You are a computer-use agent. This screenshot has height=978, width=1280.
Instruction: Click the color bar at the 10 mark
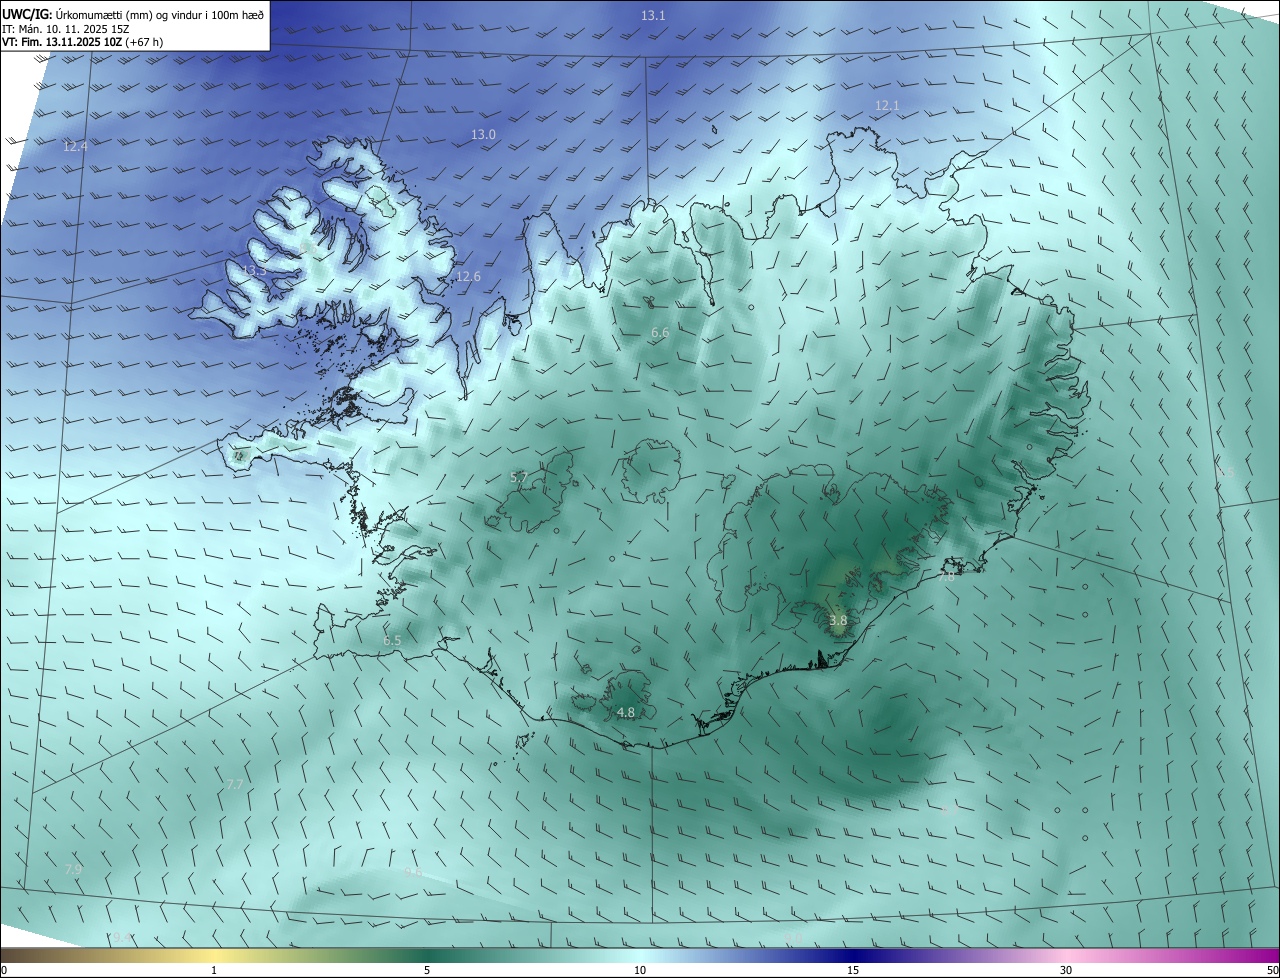pyautogui.click(x=640, y=970)
